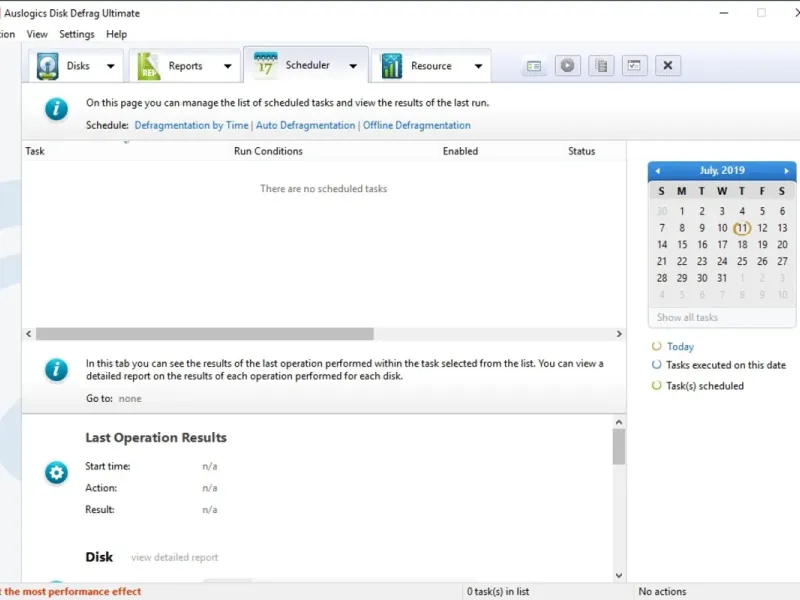The width and height of the screenshot is (800, 600).
Task: Click the Today legend circle icon
Action: (657, 346)
